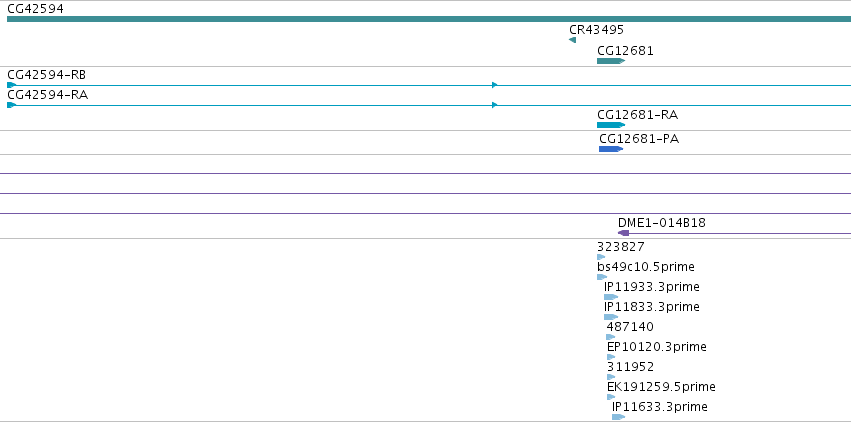
Task: Click the 323827 label text
Action: (621, 247)
